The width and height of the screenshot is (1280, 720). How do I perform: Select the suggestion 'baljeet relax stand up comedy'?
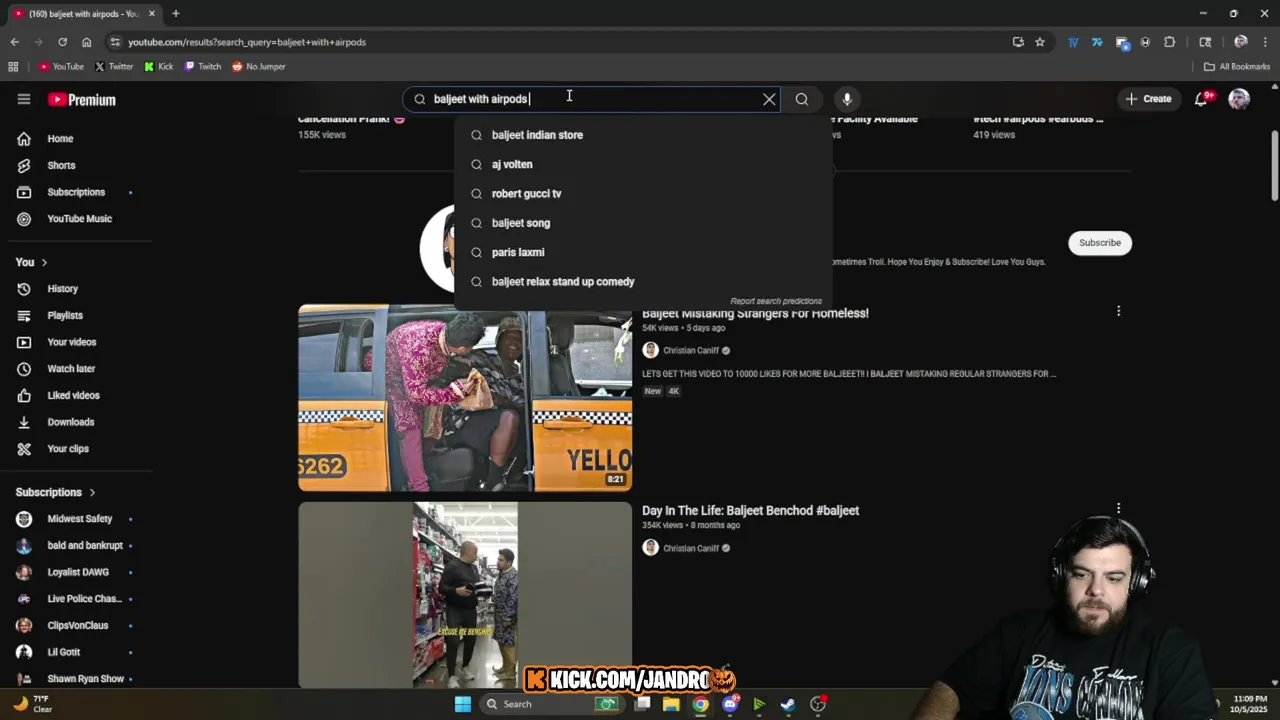[643, 282]
